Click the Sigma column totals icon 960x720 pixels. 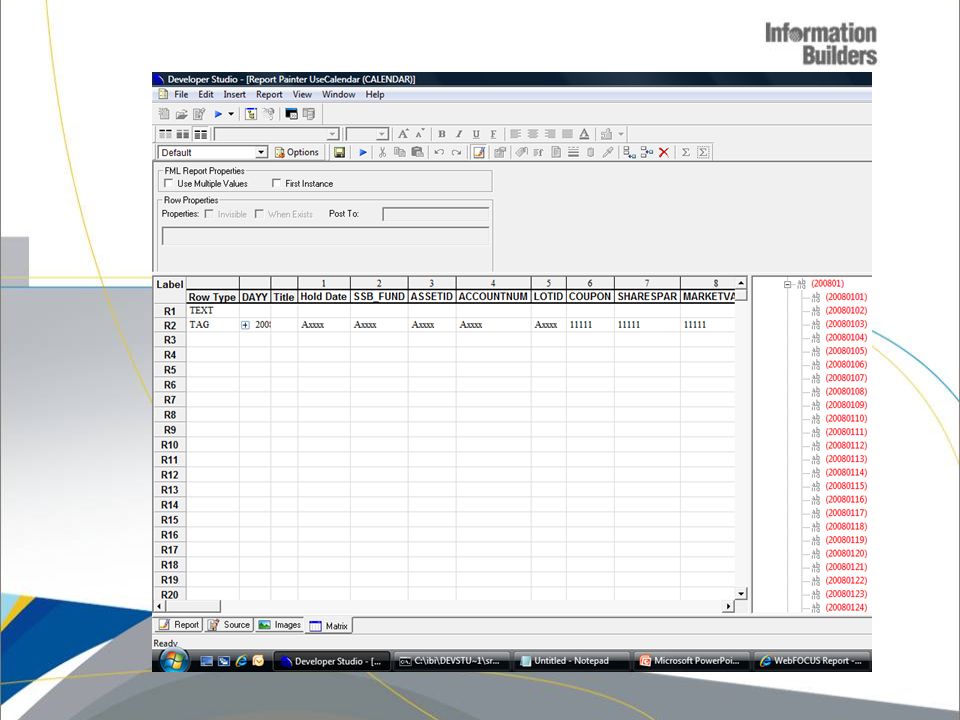[686, 152]
